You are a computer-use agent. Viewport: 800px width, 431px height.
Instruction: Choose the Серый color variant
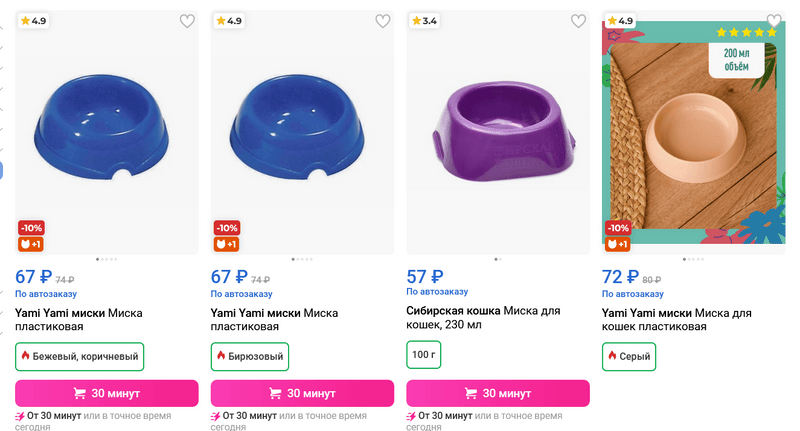[x=629, y=355]
